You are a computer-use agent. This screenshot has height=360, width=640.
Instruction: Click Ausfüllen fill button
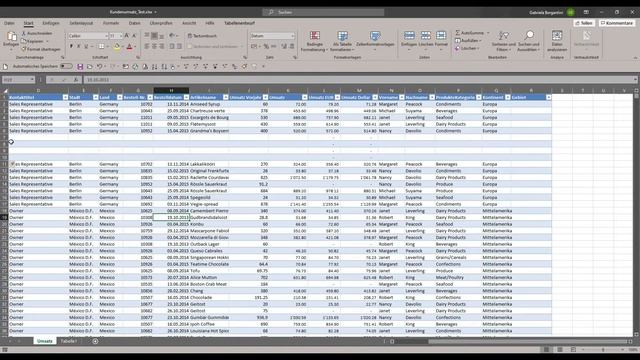(468, 40)
